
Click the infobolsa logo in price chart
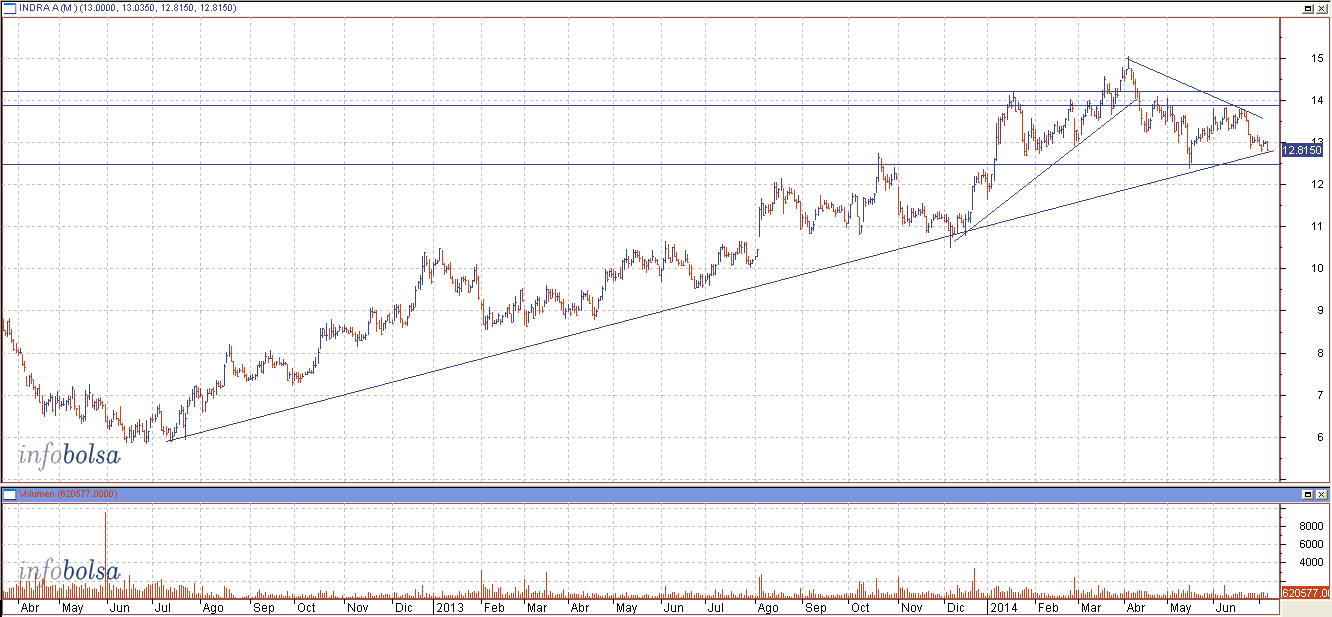tap(69, 456)
